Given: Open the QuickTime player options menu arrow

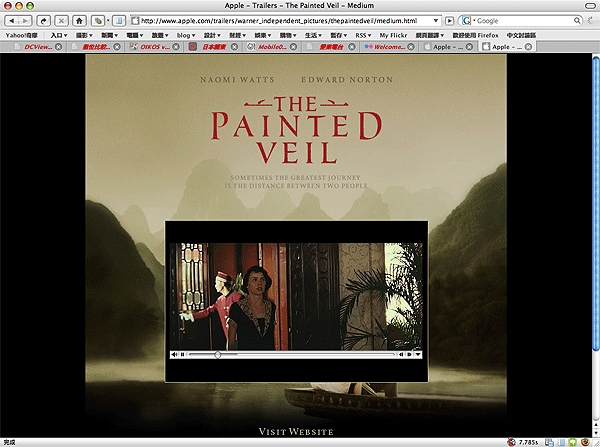Looking at the screenshot, I should (x=418, y=354).
